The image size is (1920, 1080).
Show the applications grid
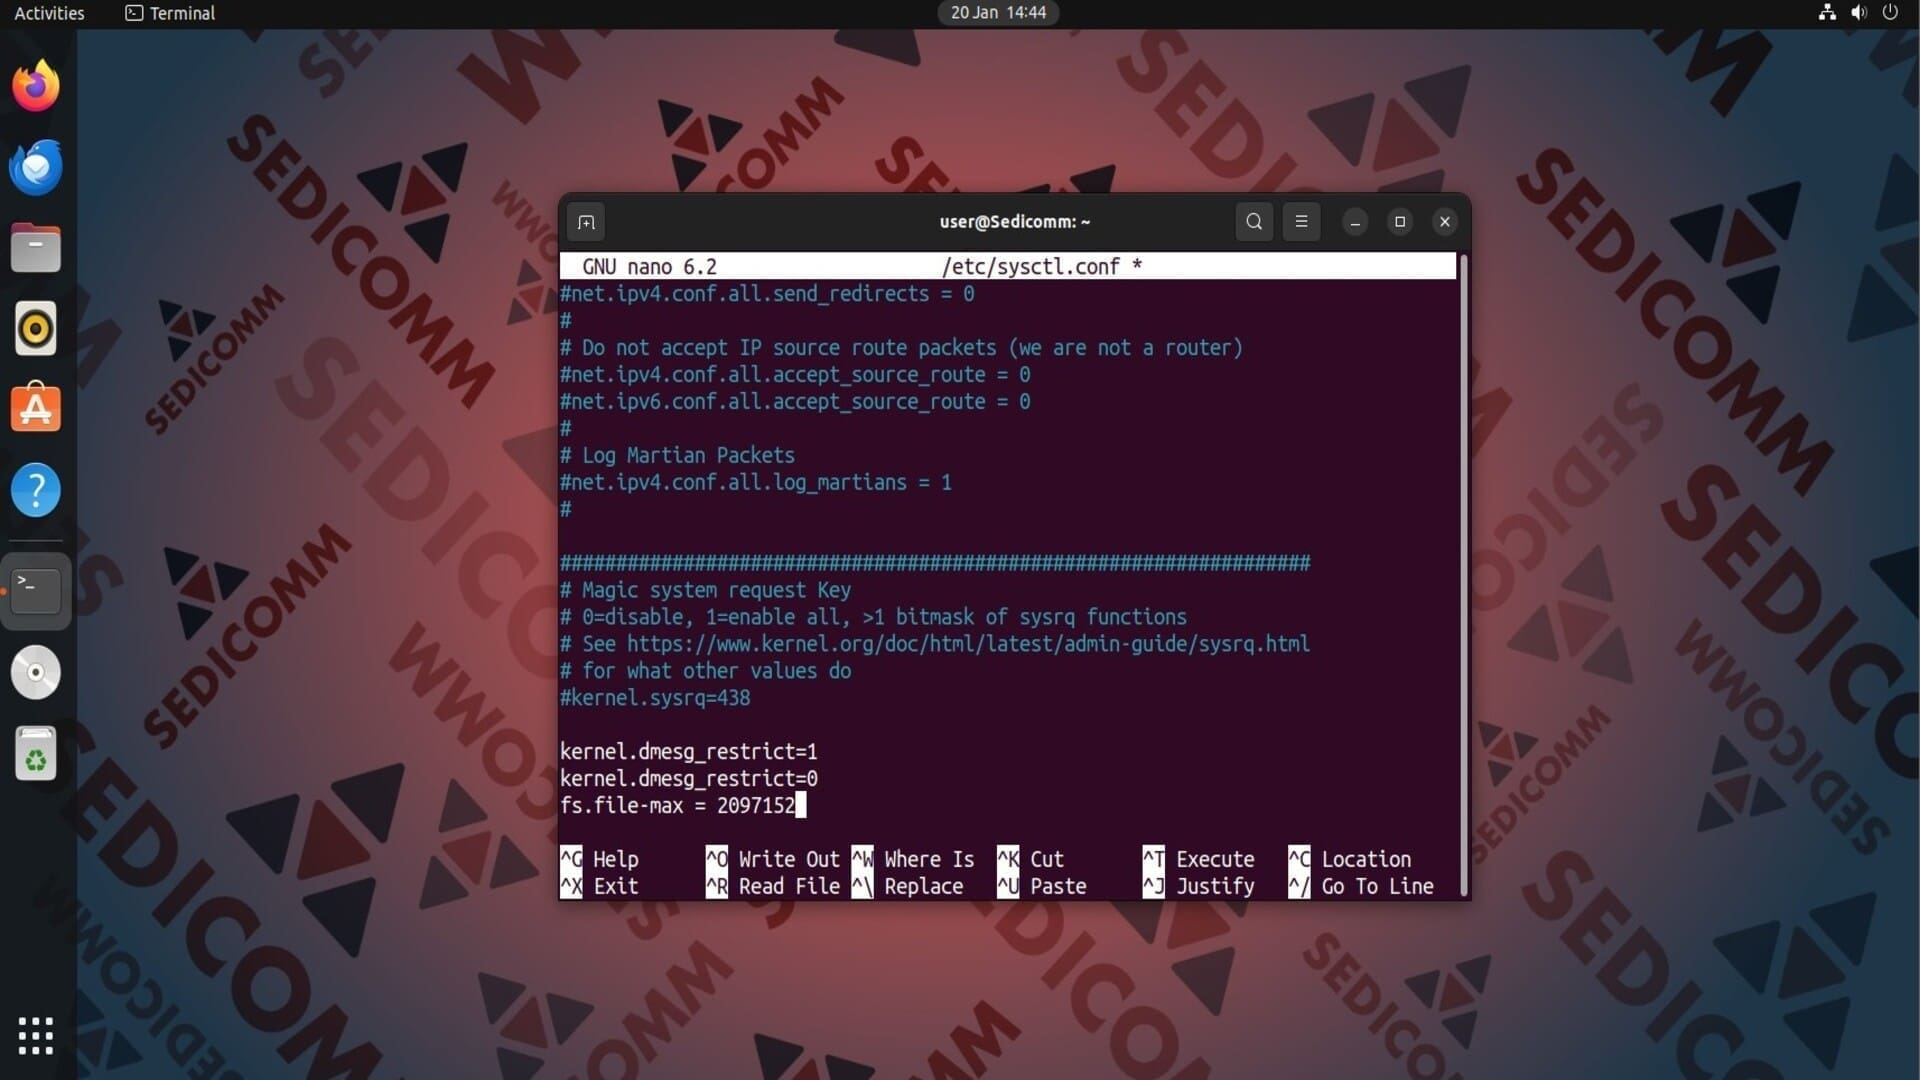(x=36, y=1036)
